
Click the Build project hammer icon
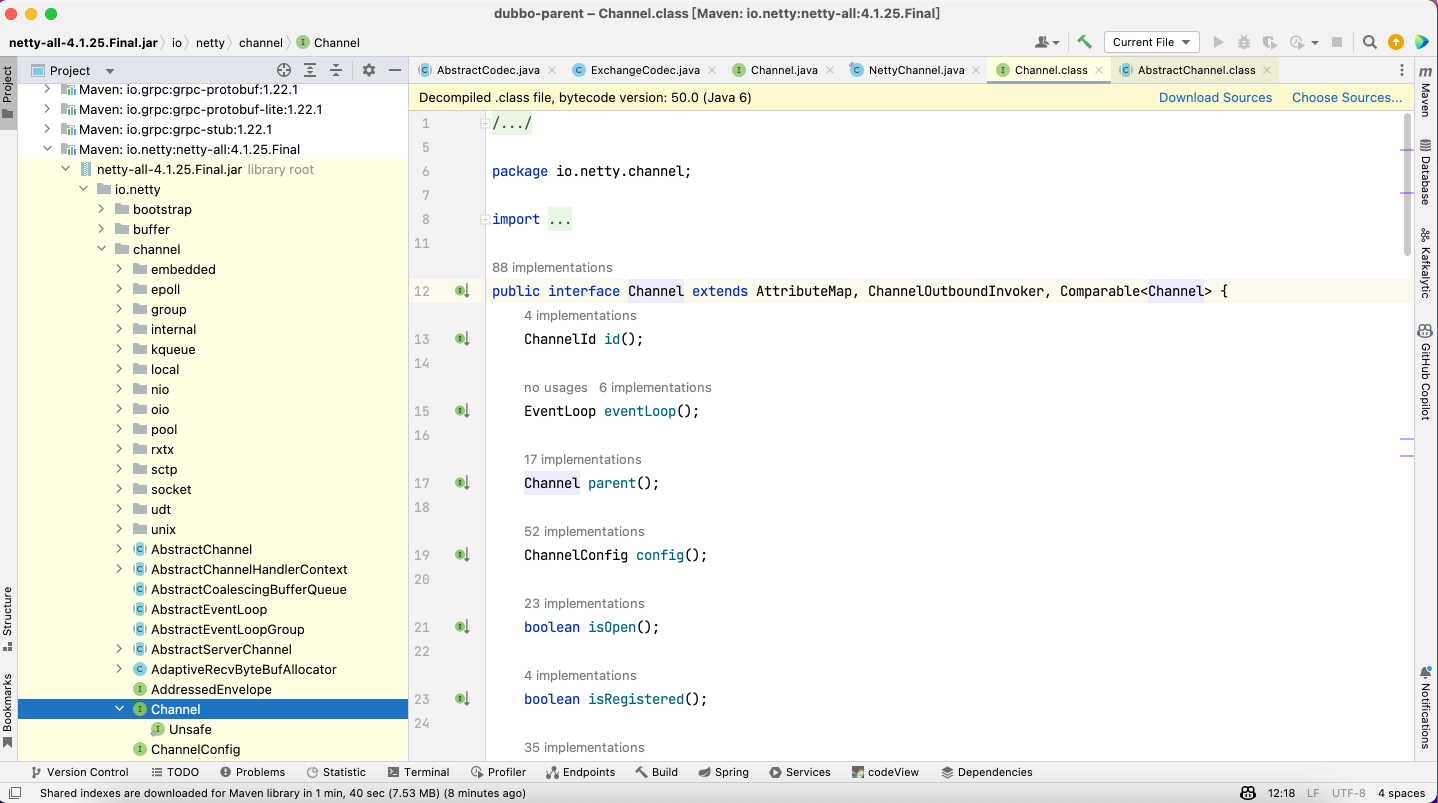[1084, 42]
